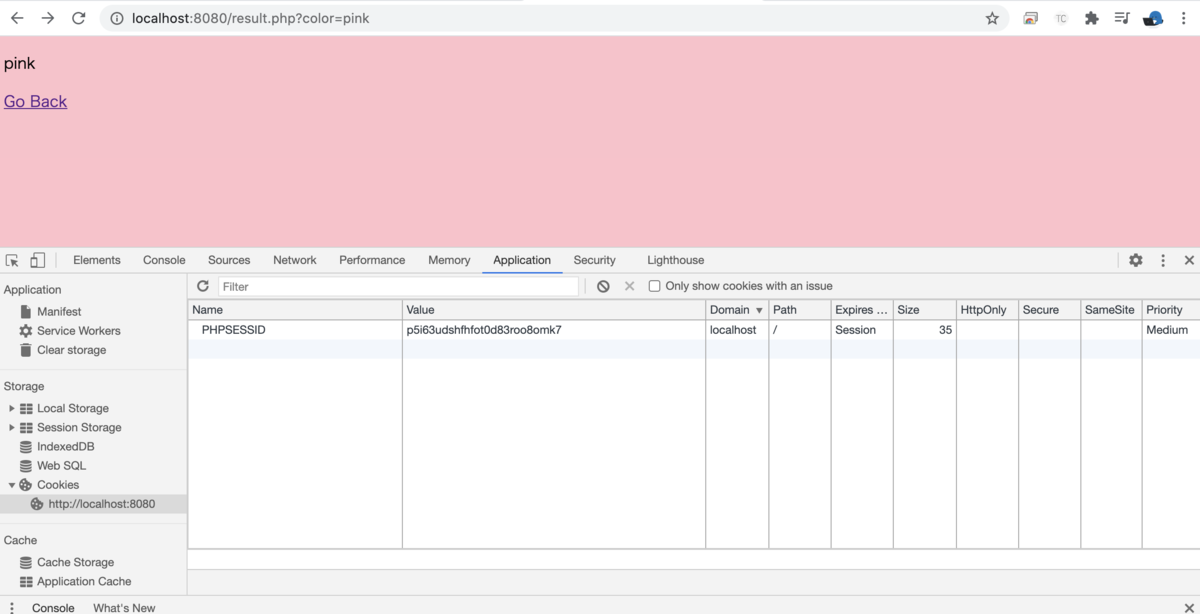Refresh the cookies list
The image size is (1200, 614).
(x=203, y=285)
